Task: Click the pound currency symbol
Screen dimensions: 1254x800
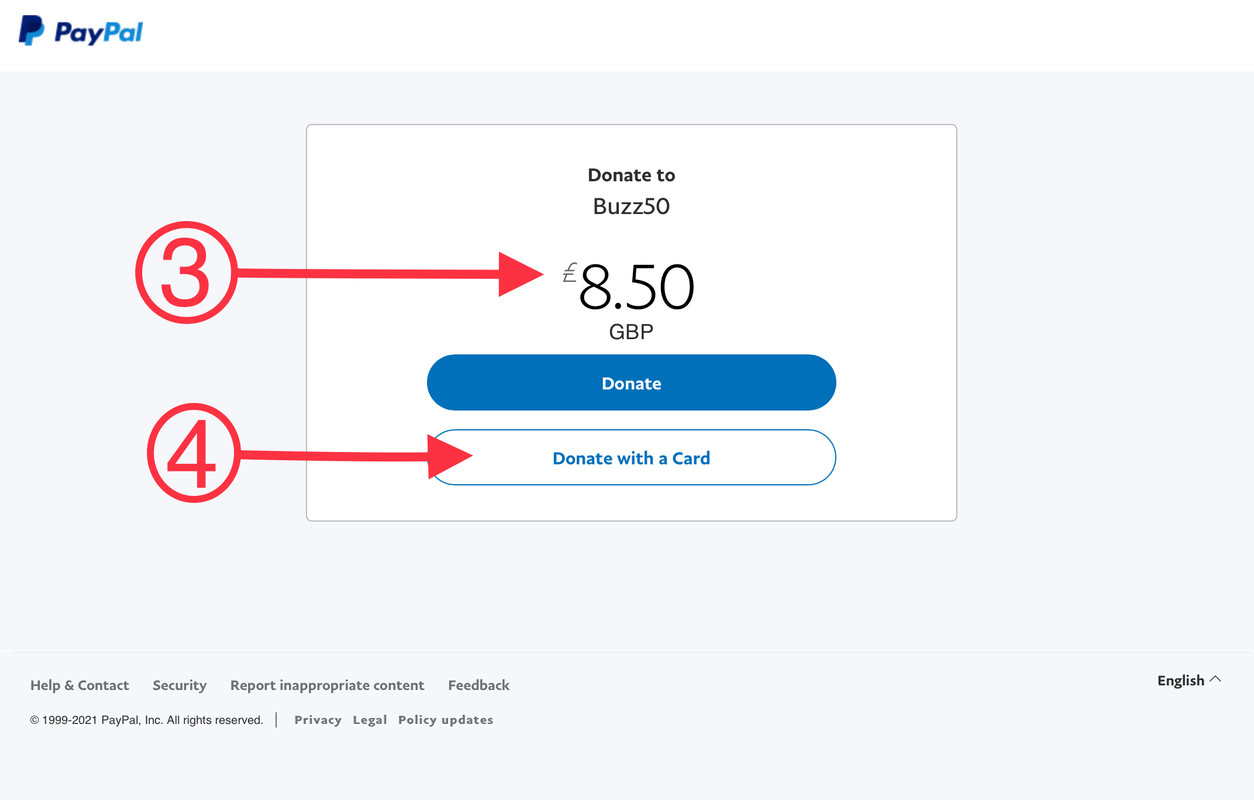Action: coord(569,272)
